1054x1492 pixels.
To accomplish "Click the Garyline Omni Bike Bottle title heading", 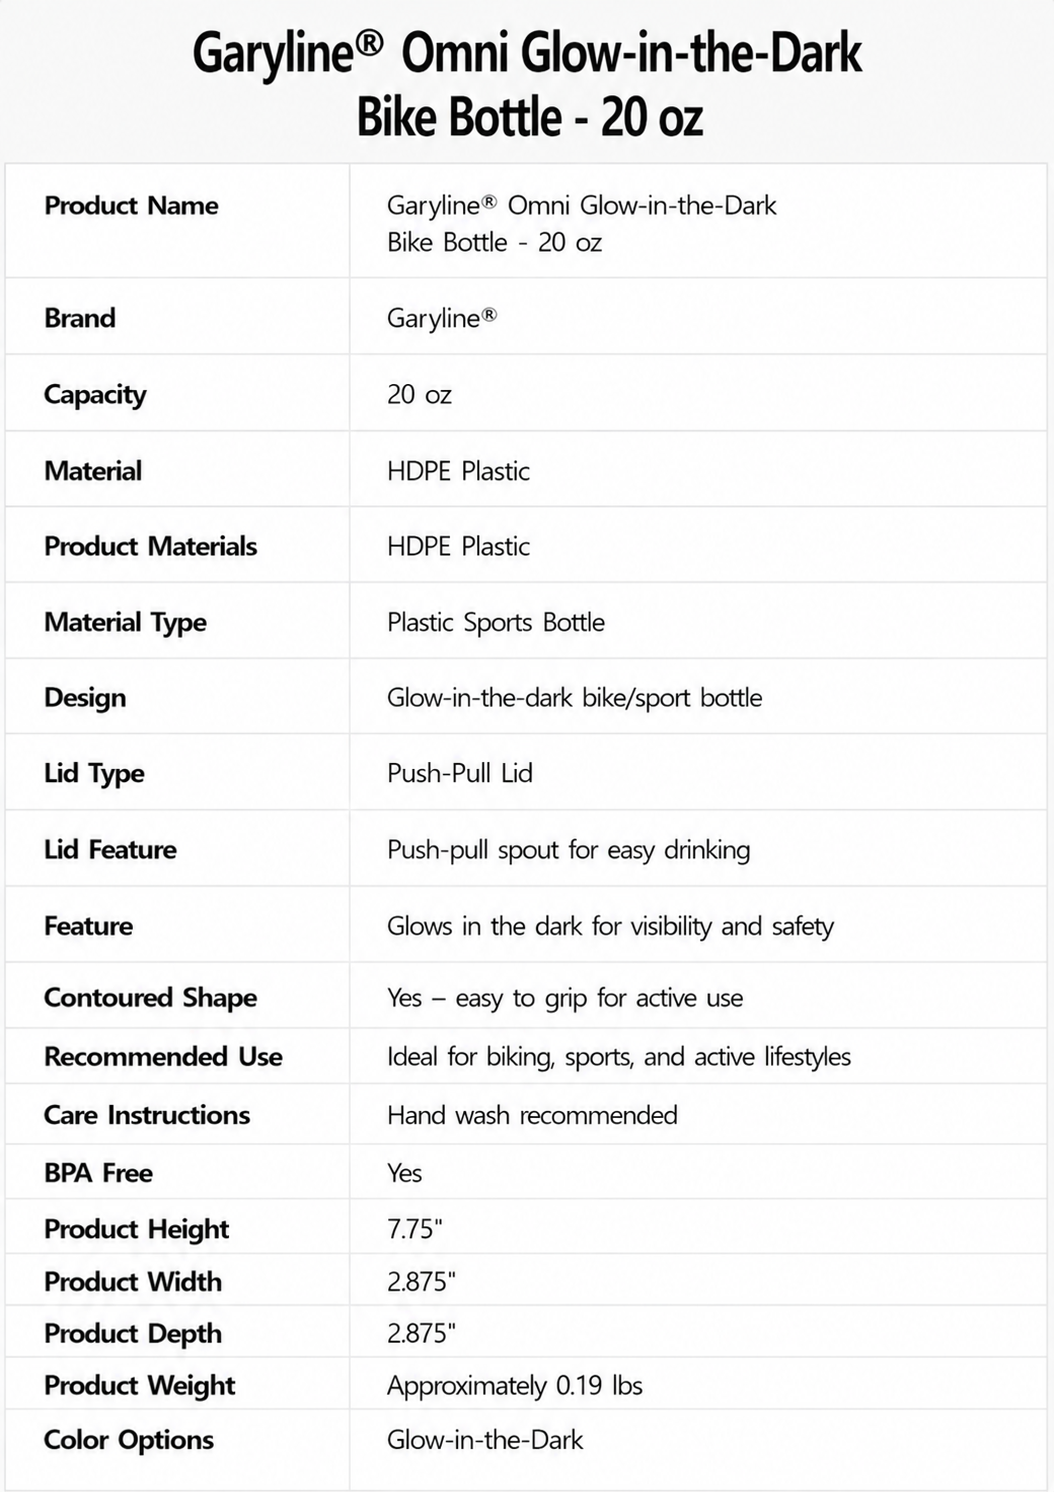I will click(x=527, y=84).
